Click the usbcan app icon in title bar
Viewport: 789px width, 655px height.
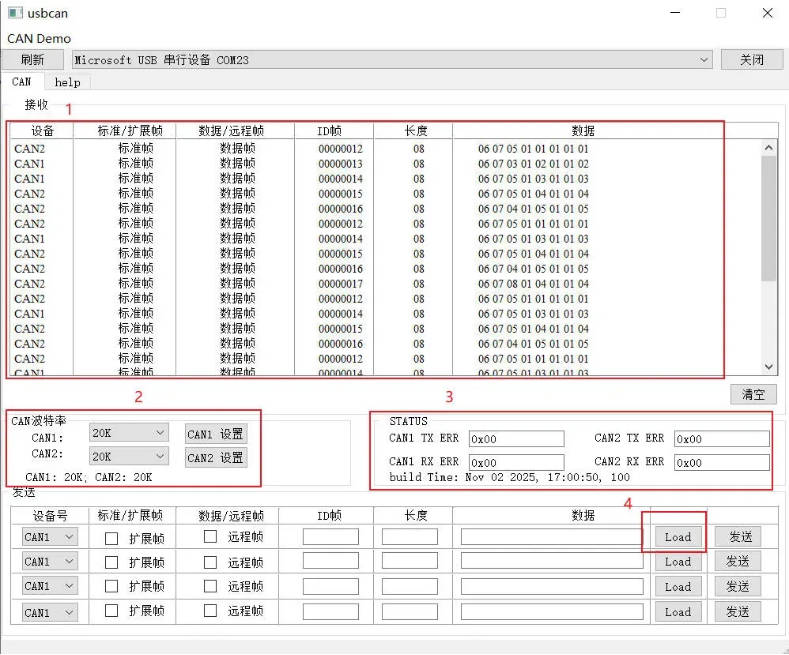pos(15,13)
